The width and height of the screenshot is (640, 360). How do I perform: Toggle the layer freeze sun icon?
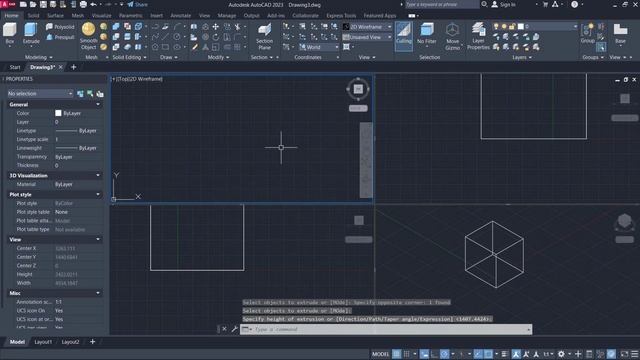[x=504, y=27]
